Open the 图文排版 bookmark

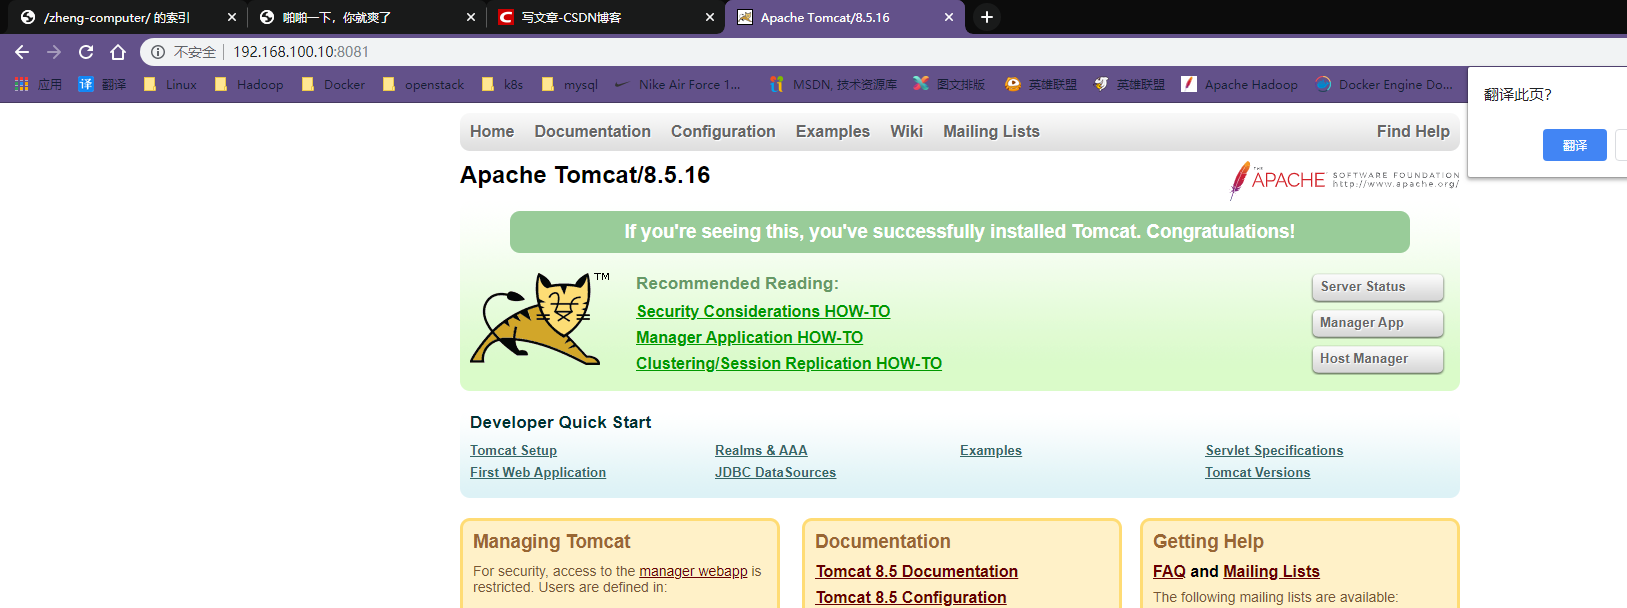(x=949, y=85)
